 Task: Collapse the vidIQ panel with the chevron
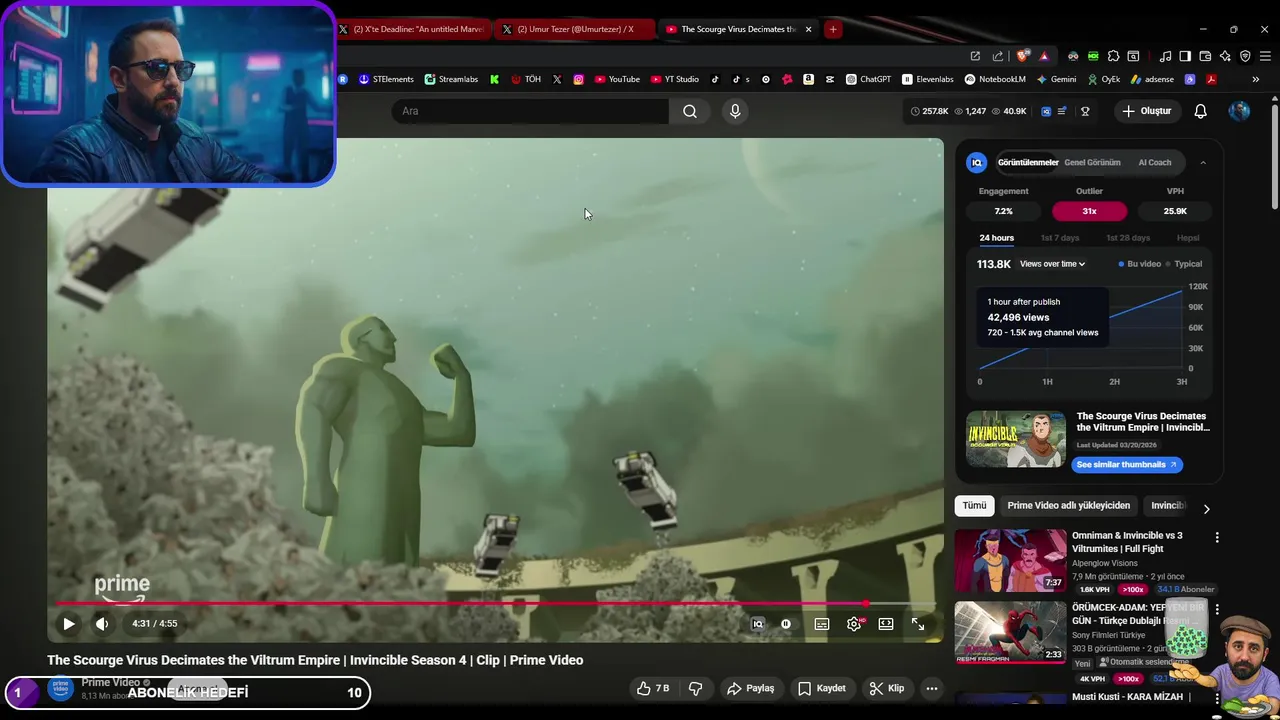click(x=1203, y=162)
